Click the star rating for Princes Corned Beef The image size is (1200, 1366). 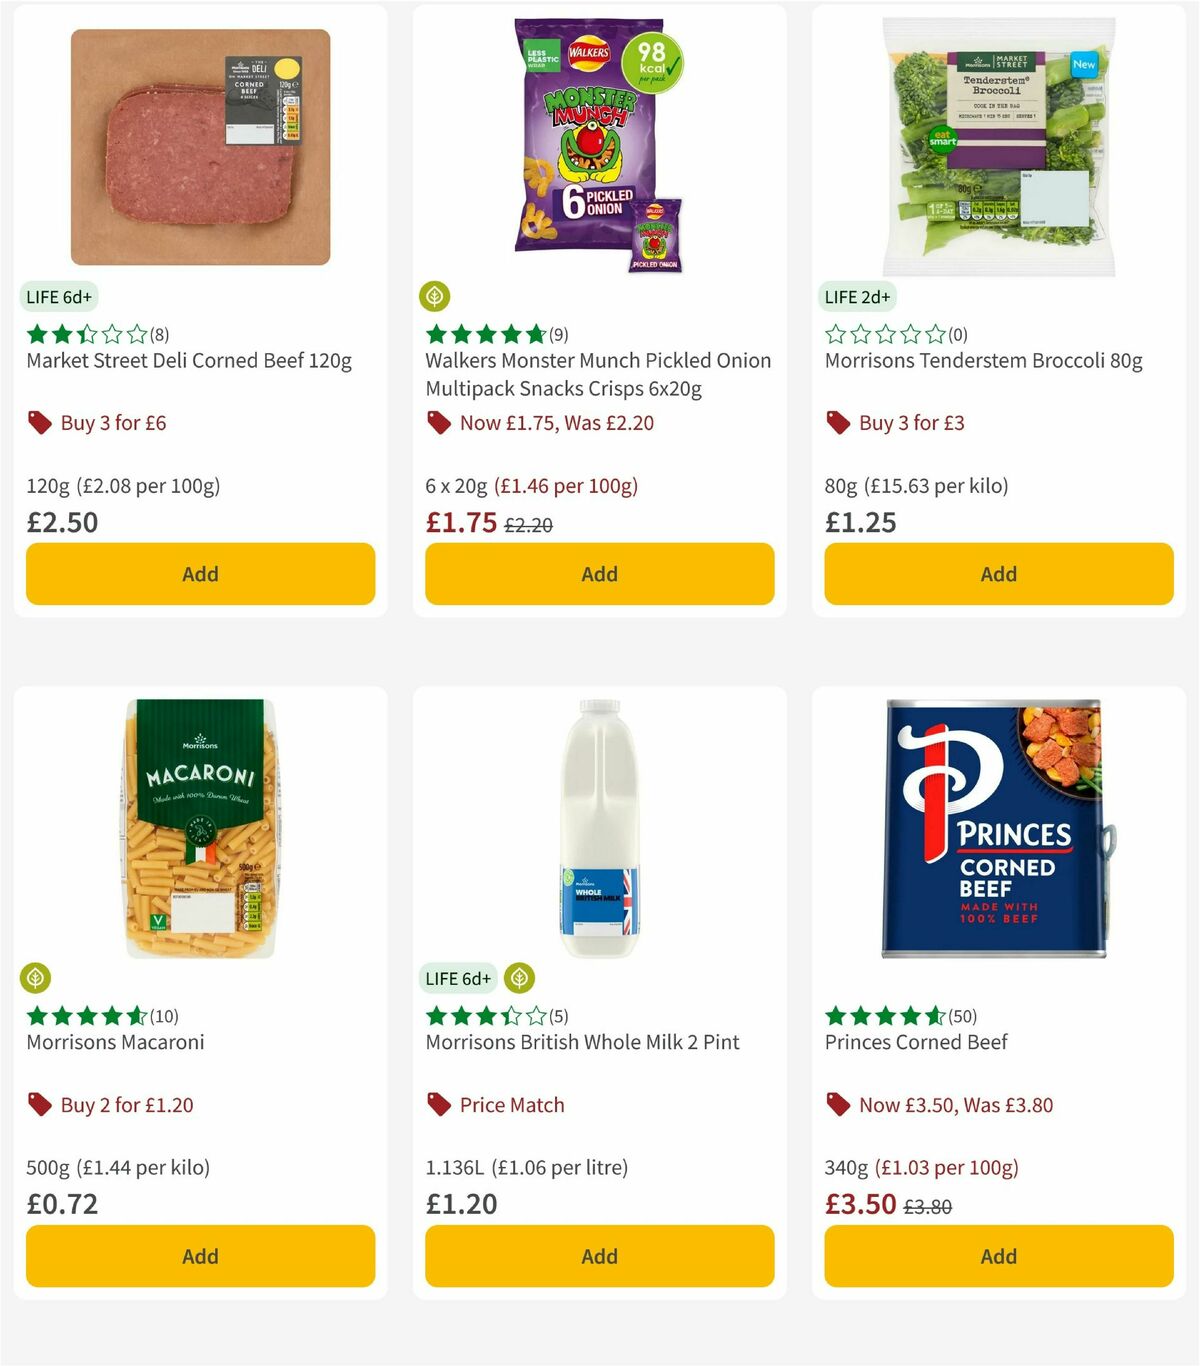(882, 1015)
